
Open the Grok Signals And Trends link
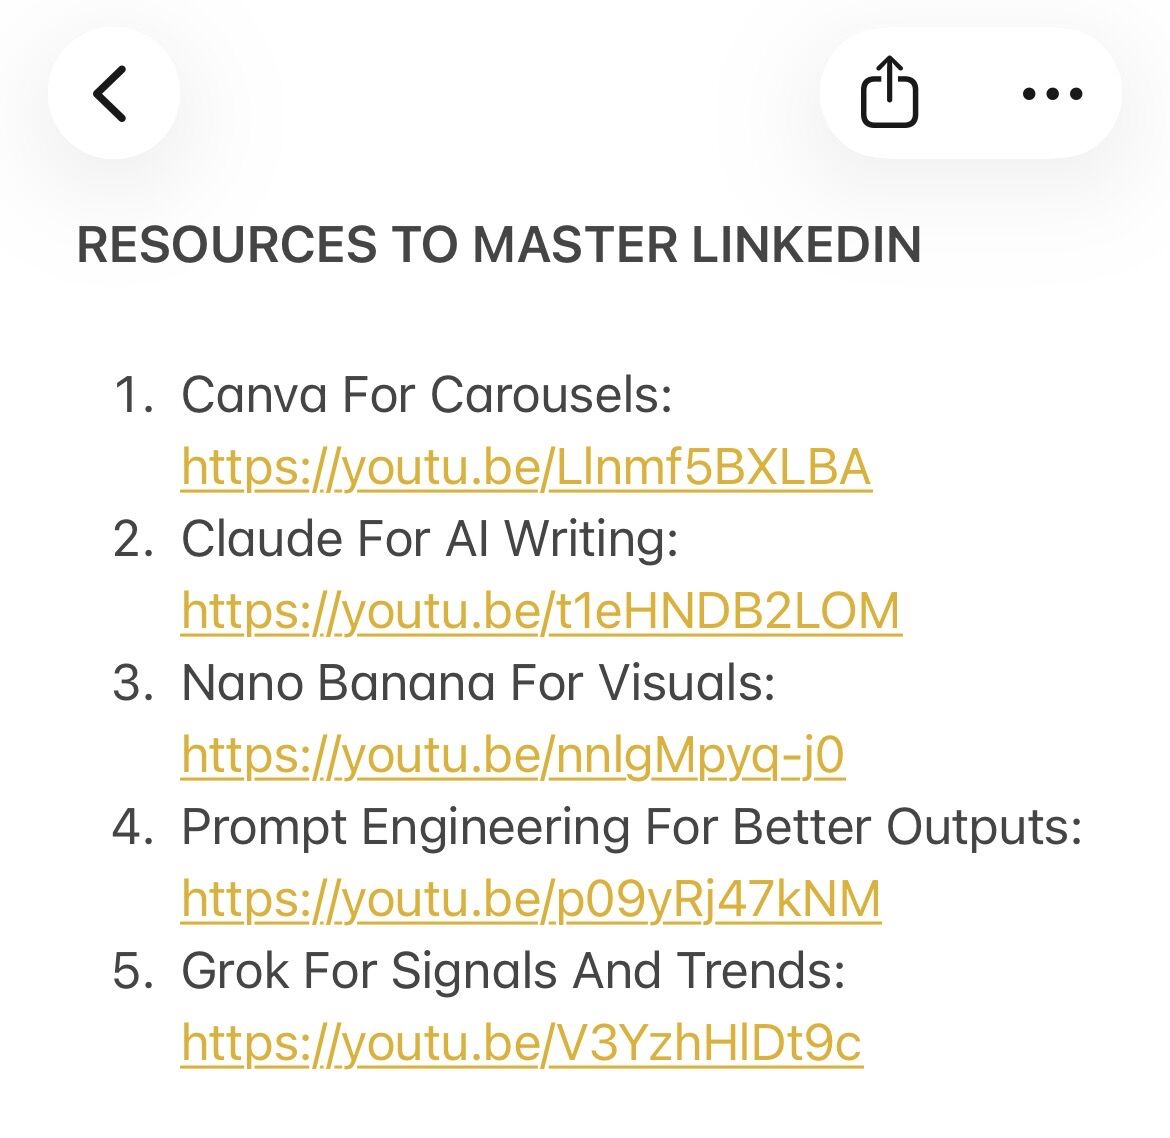pyautogui.click(x=521, y=1043)
